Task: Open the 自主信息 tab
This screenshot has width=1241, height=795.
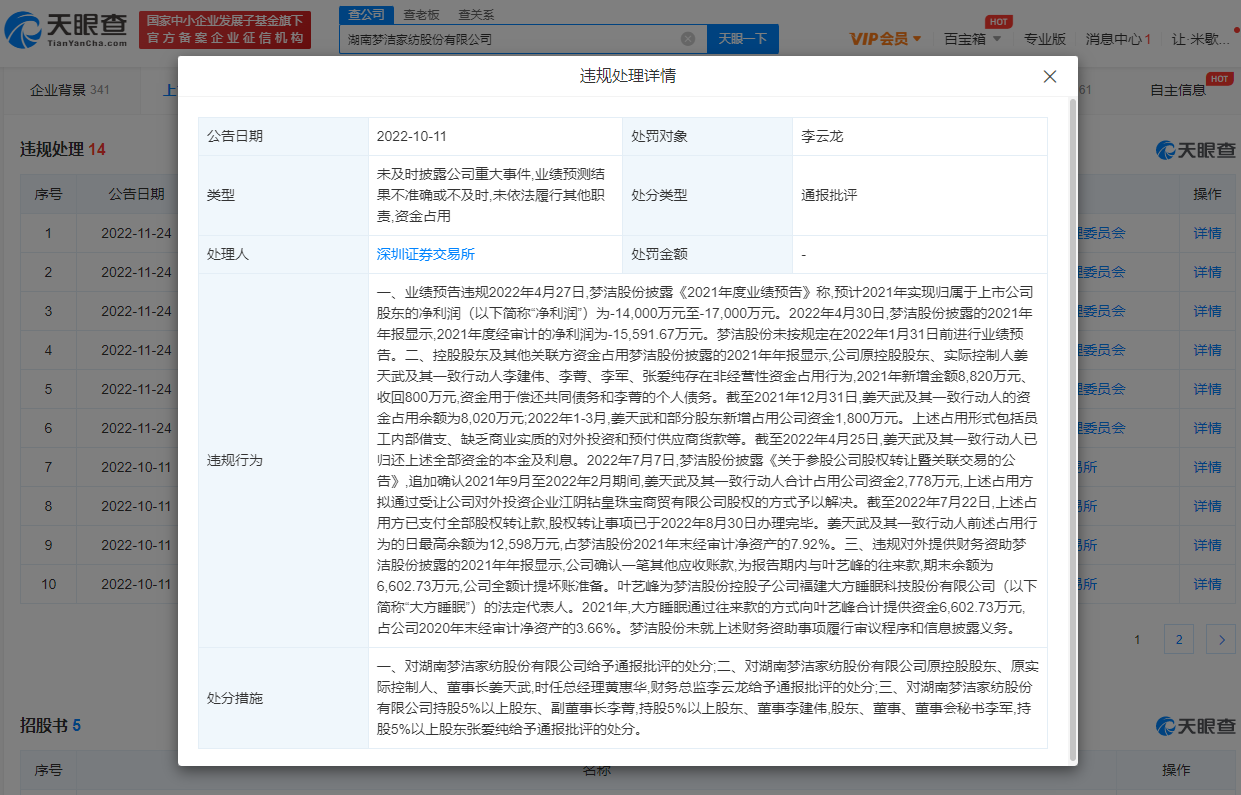Action: click(1178, 90)
